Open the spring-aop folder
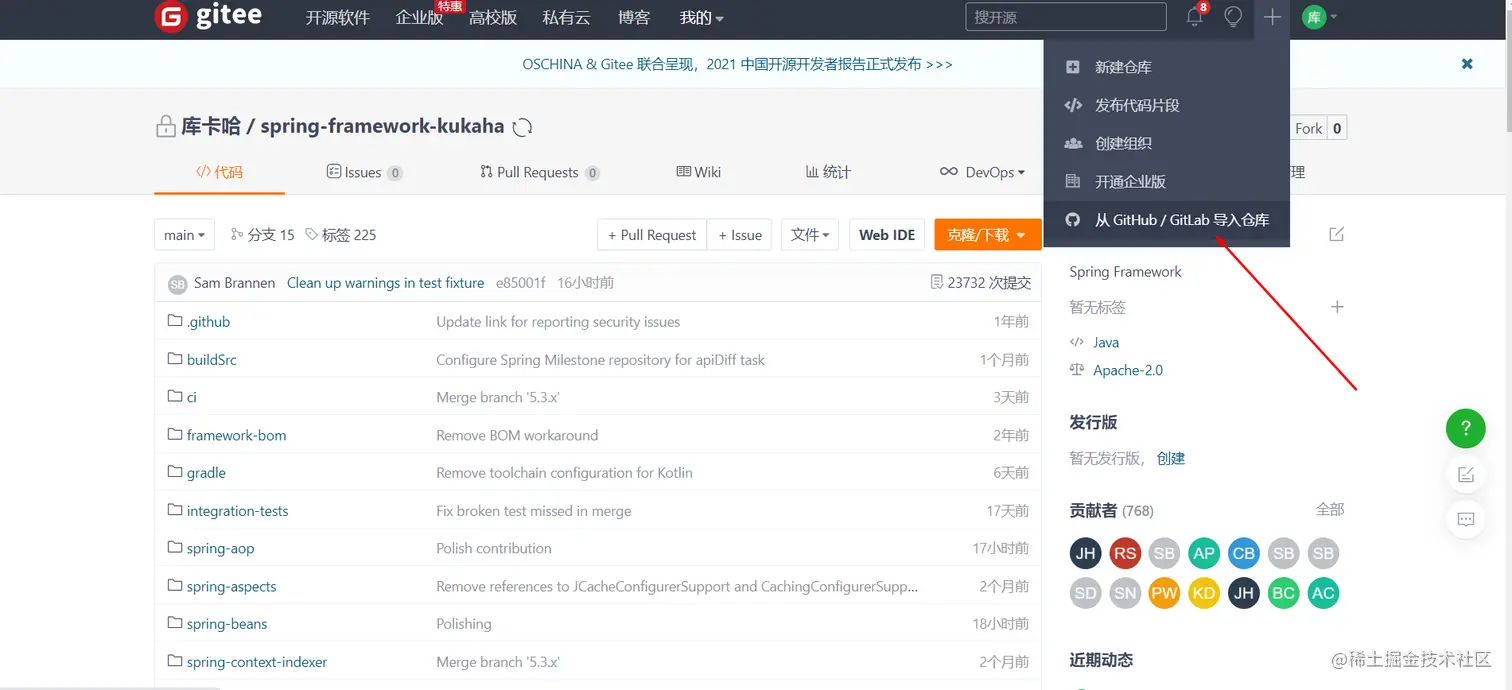 (x=220, y=548)
